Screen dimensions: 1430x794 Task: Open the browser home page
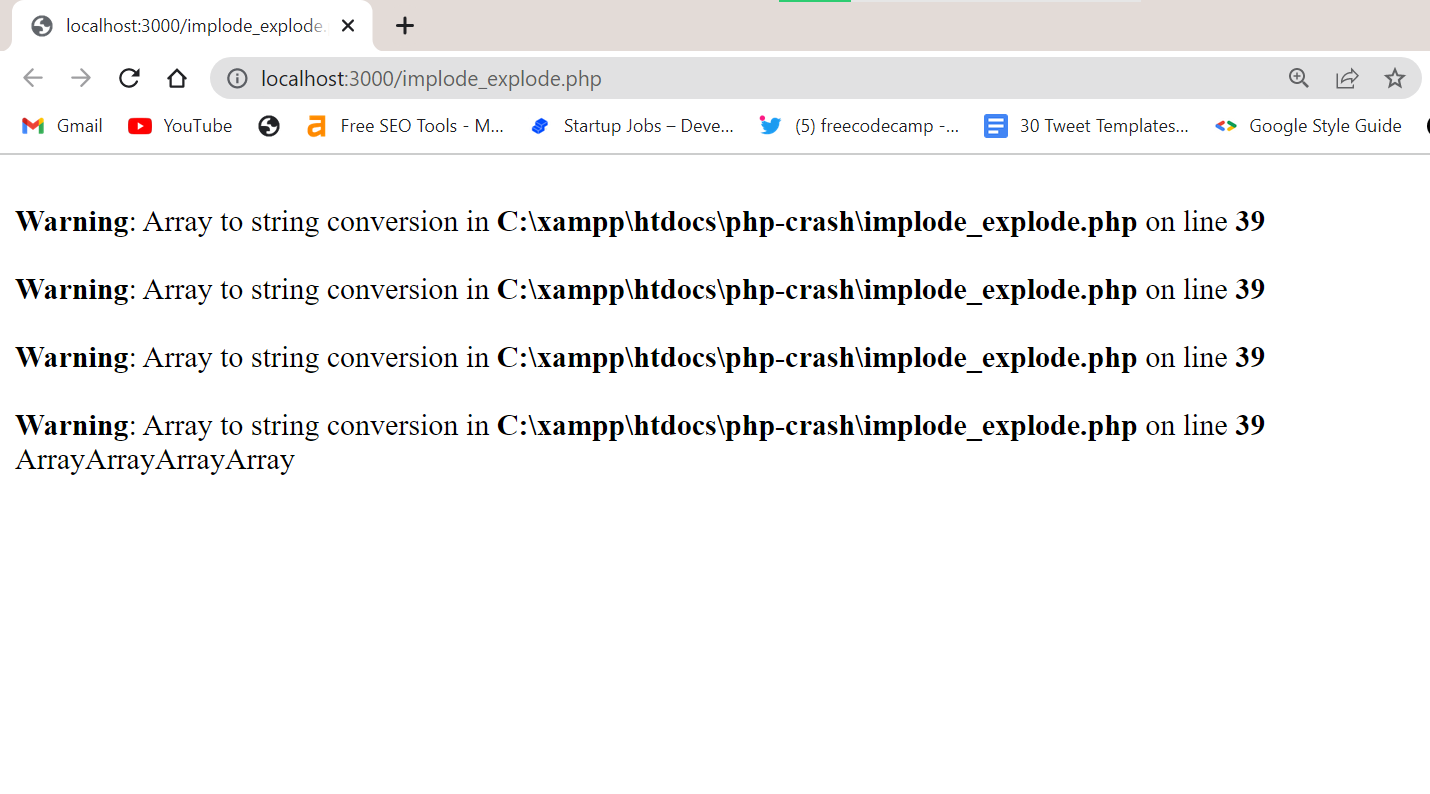177,78
